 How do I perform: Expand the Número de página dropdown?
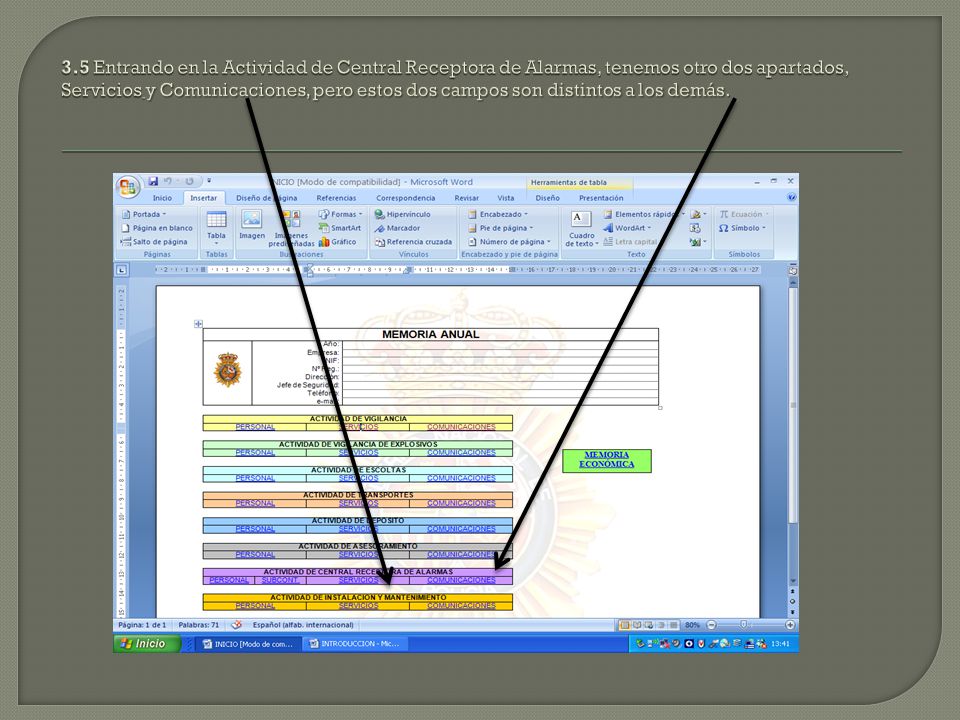pos(509,242)
